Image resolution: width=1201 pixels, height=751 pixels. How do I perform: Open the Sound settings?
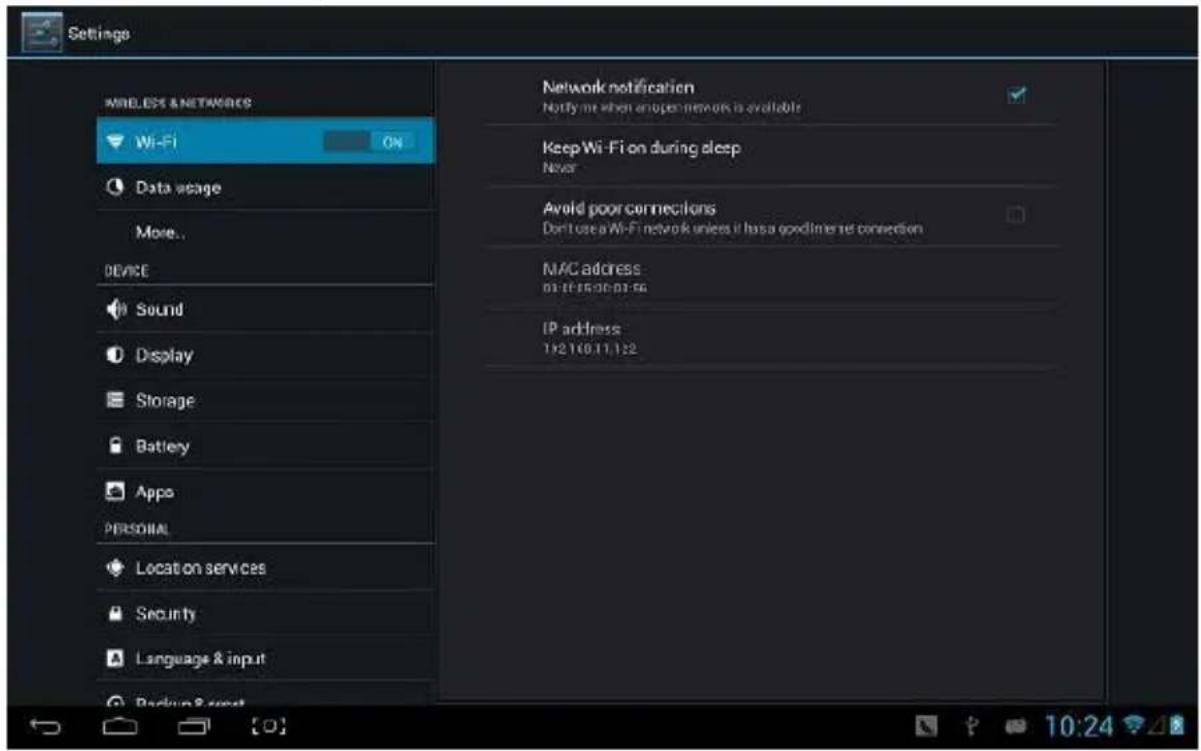266,310
